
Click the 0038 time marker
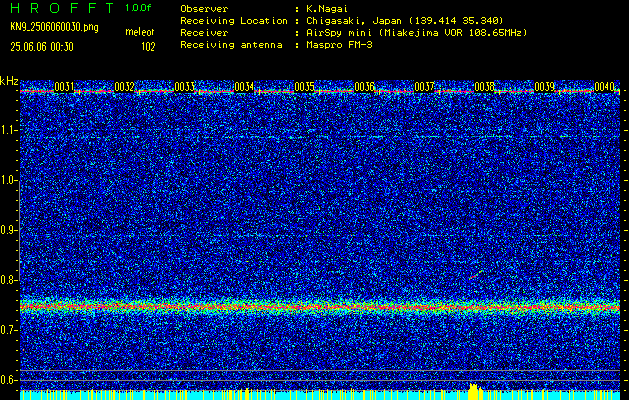tap(485, 87)
